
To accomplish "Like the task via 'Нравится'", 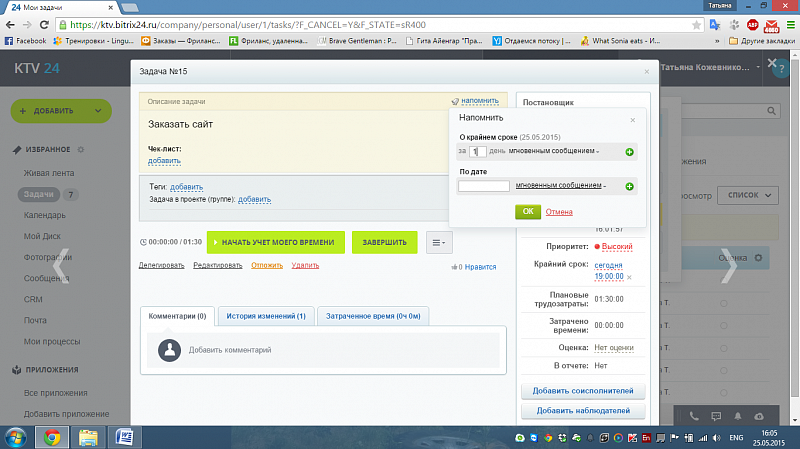I will click(x=480, y=267).
